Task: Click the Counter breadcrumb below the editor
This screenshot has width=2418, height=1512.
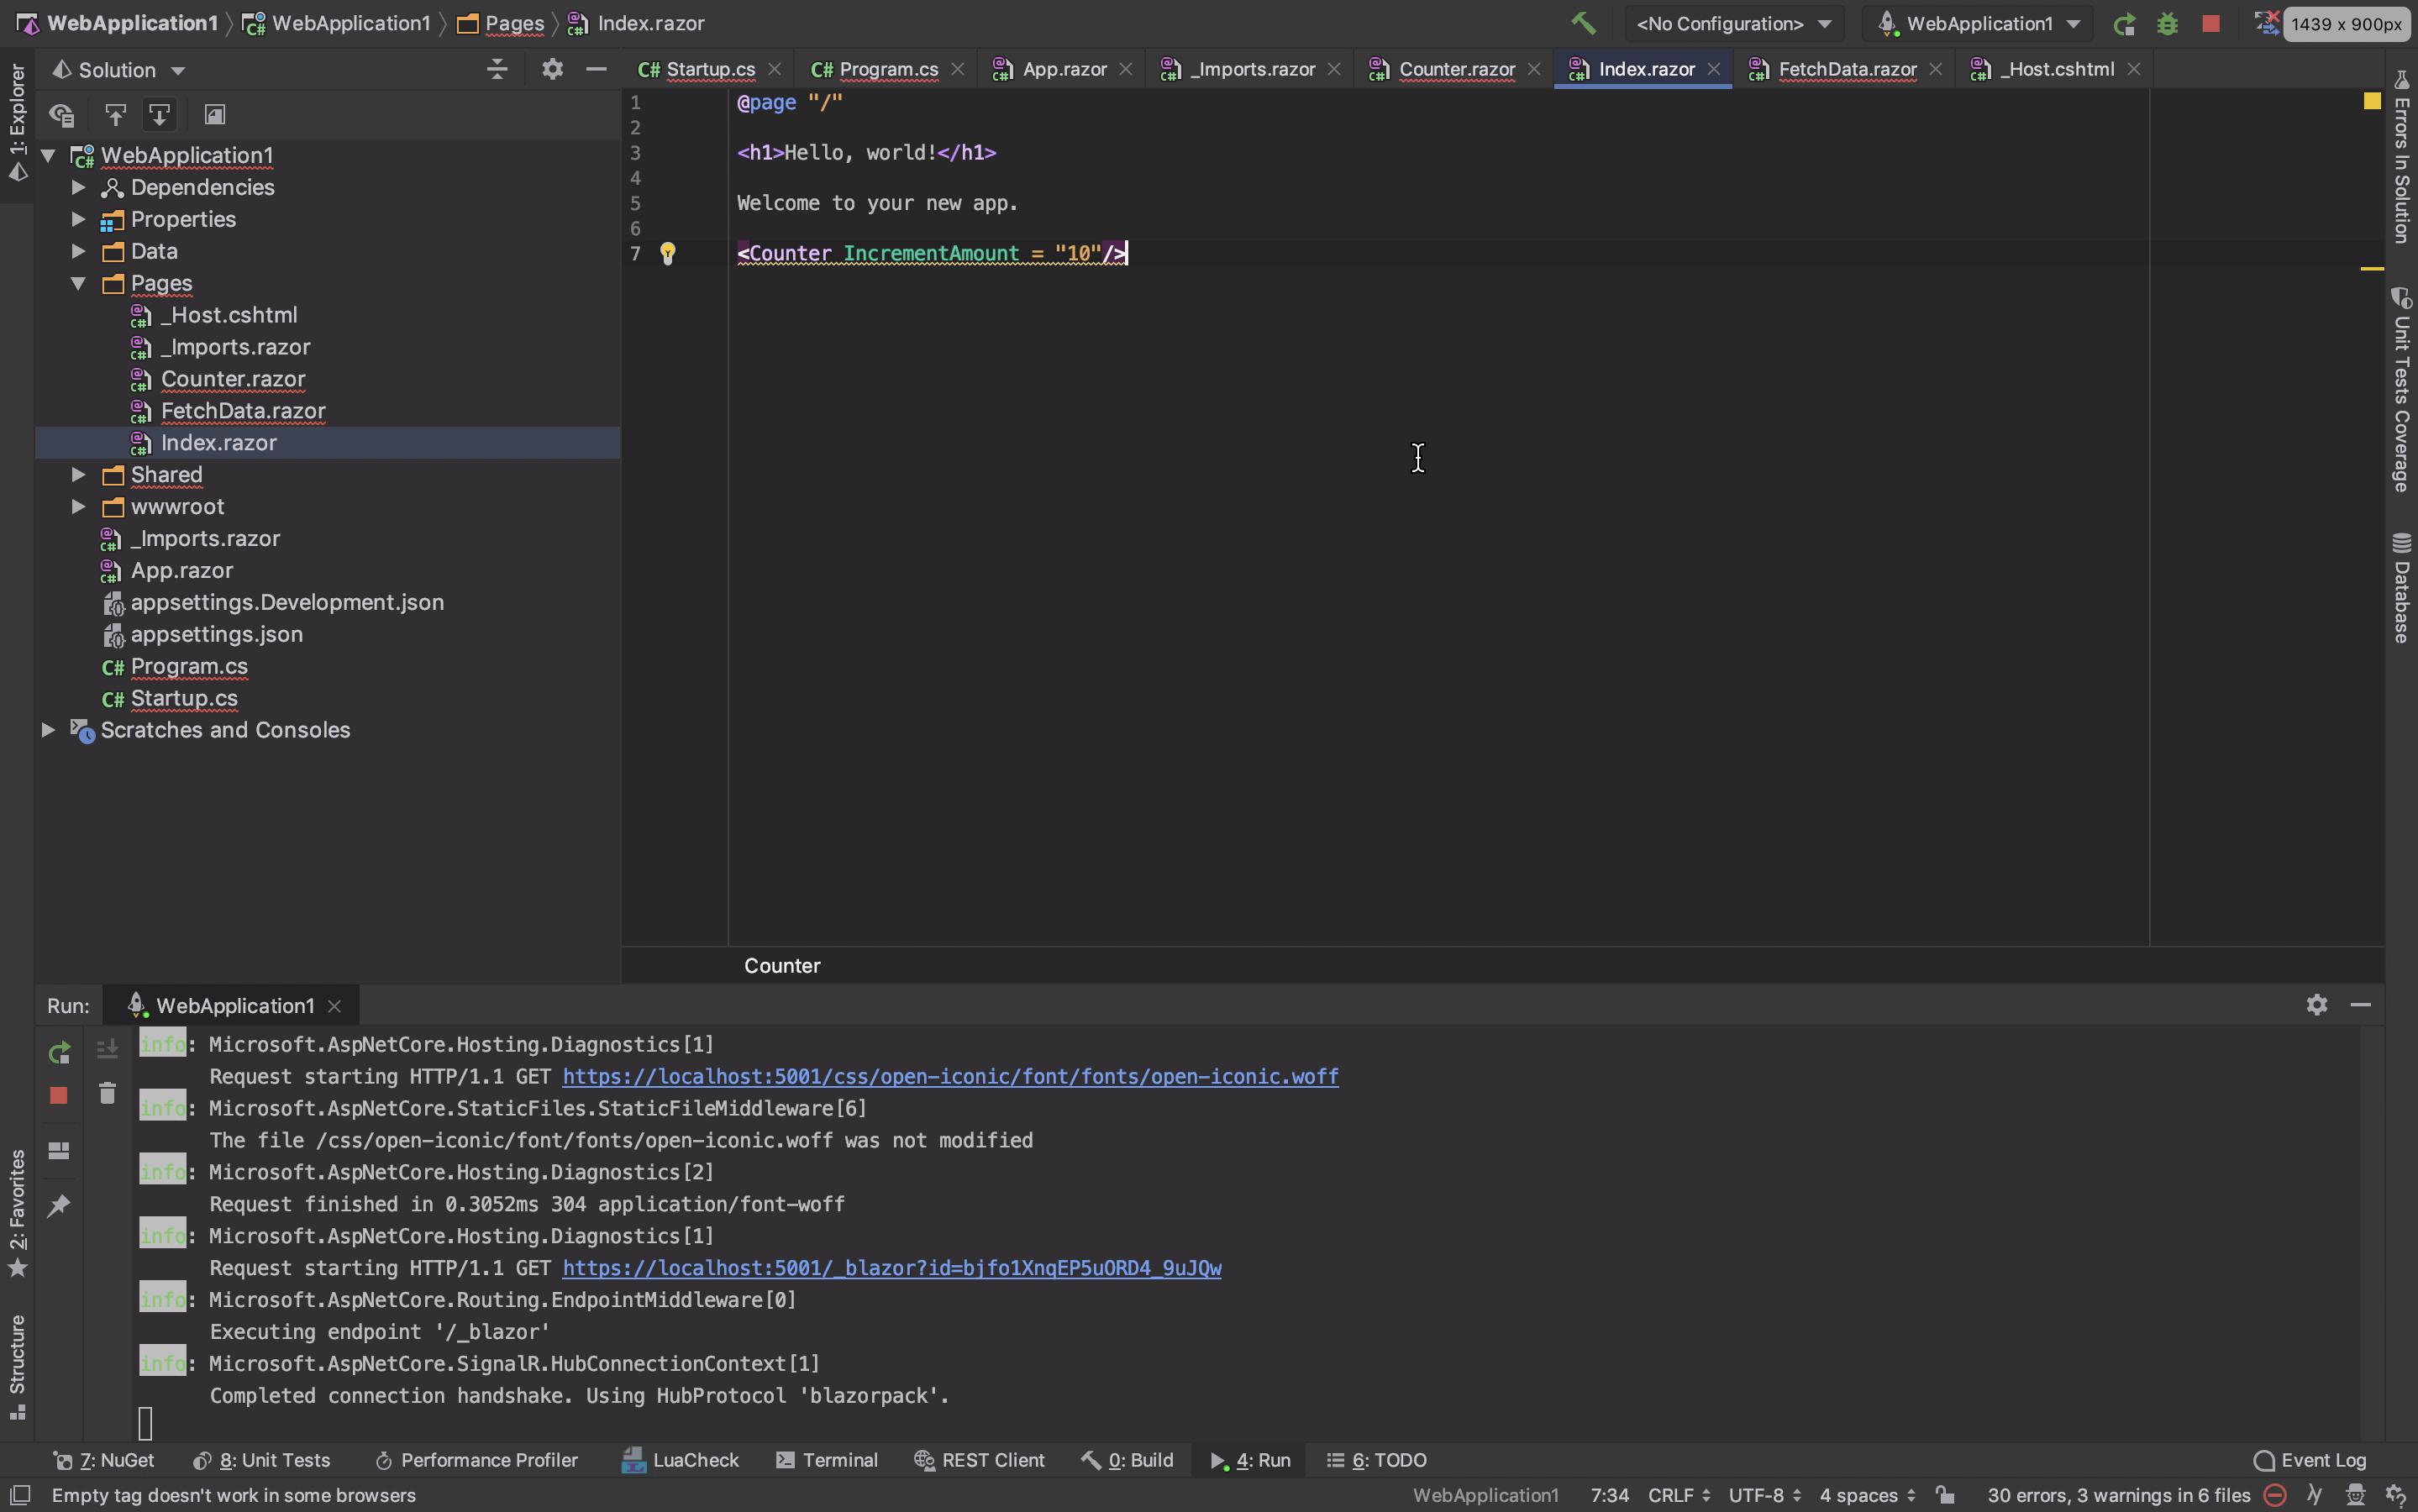Action: coord(782,966)
